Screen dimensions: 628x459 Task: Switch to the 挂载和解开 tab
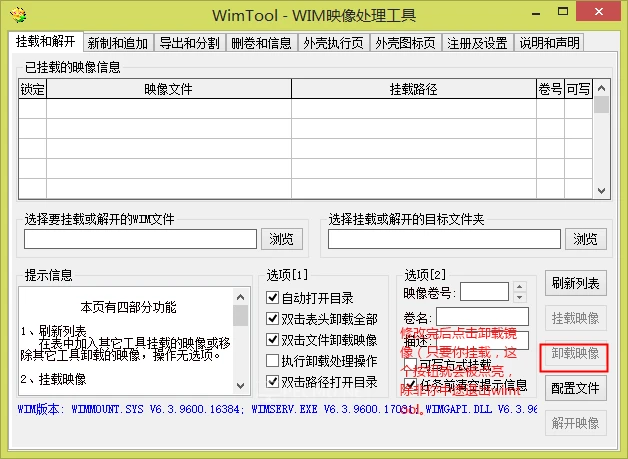pyautogui.click(x=46, y=41)
